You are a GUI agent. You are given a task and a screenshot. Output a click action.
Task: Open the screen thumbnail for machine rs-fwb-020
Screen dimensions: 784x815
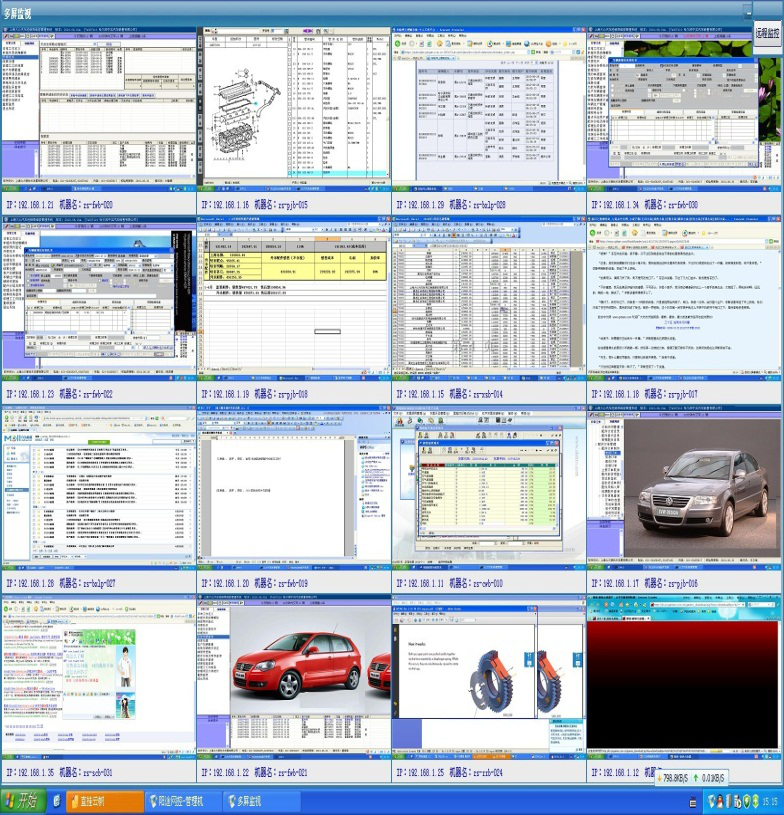pos(98,108)
